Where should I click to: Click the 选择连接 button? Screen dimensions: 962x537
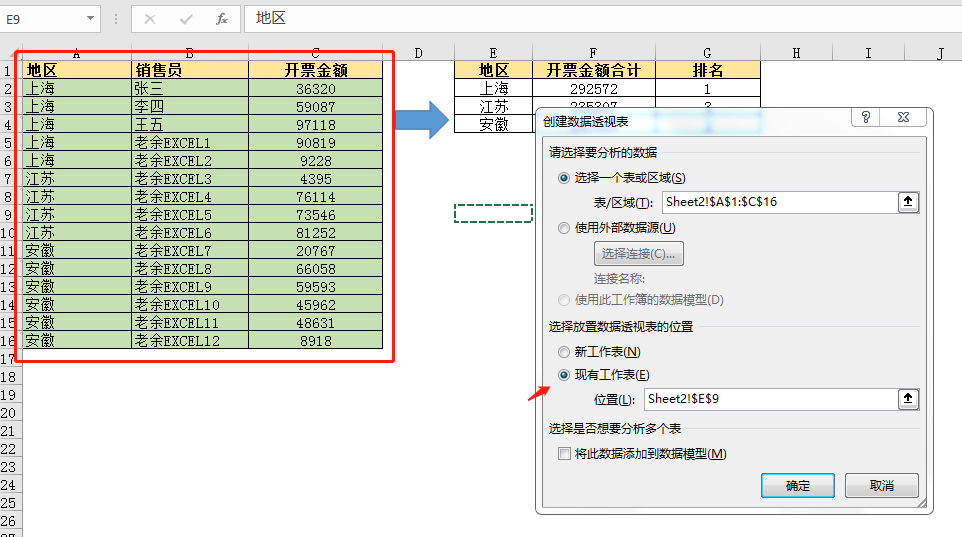(638, 253)
